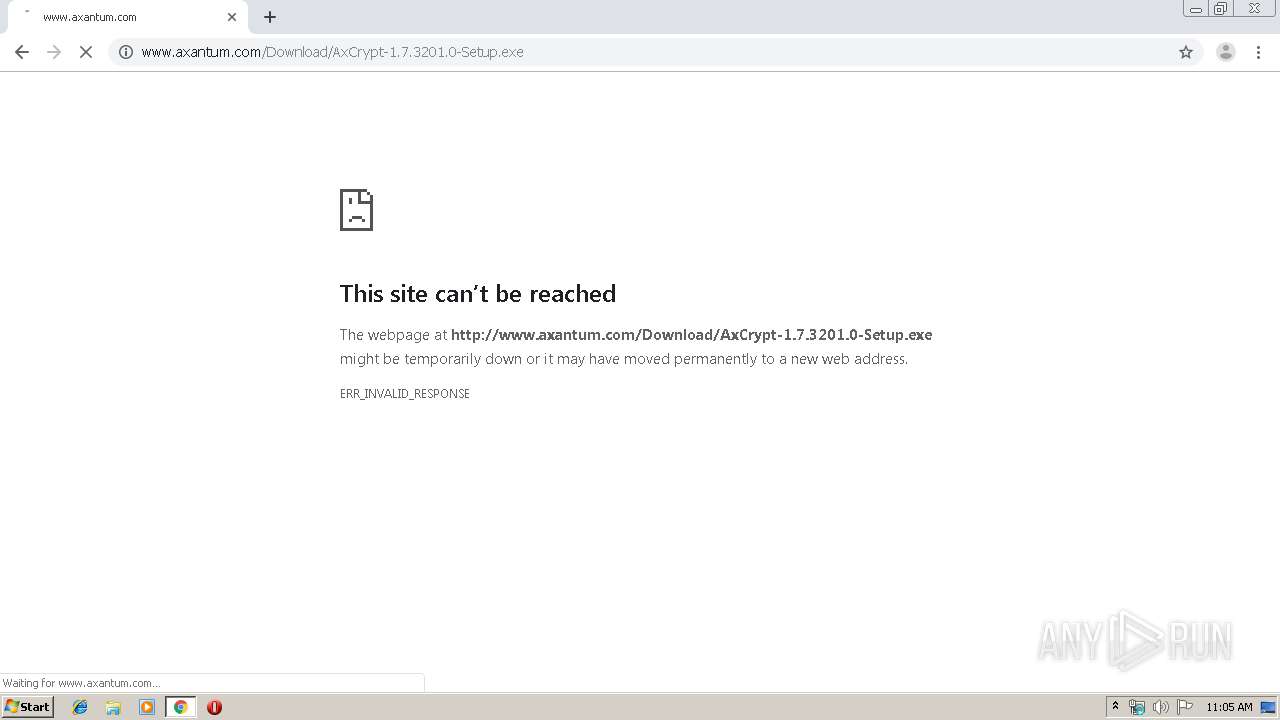Go back to the previous page

coord(22,52)
